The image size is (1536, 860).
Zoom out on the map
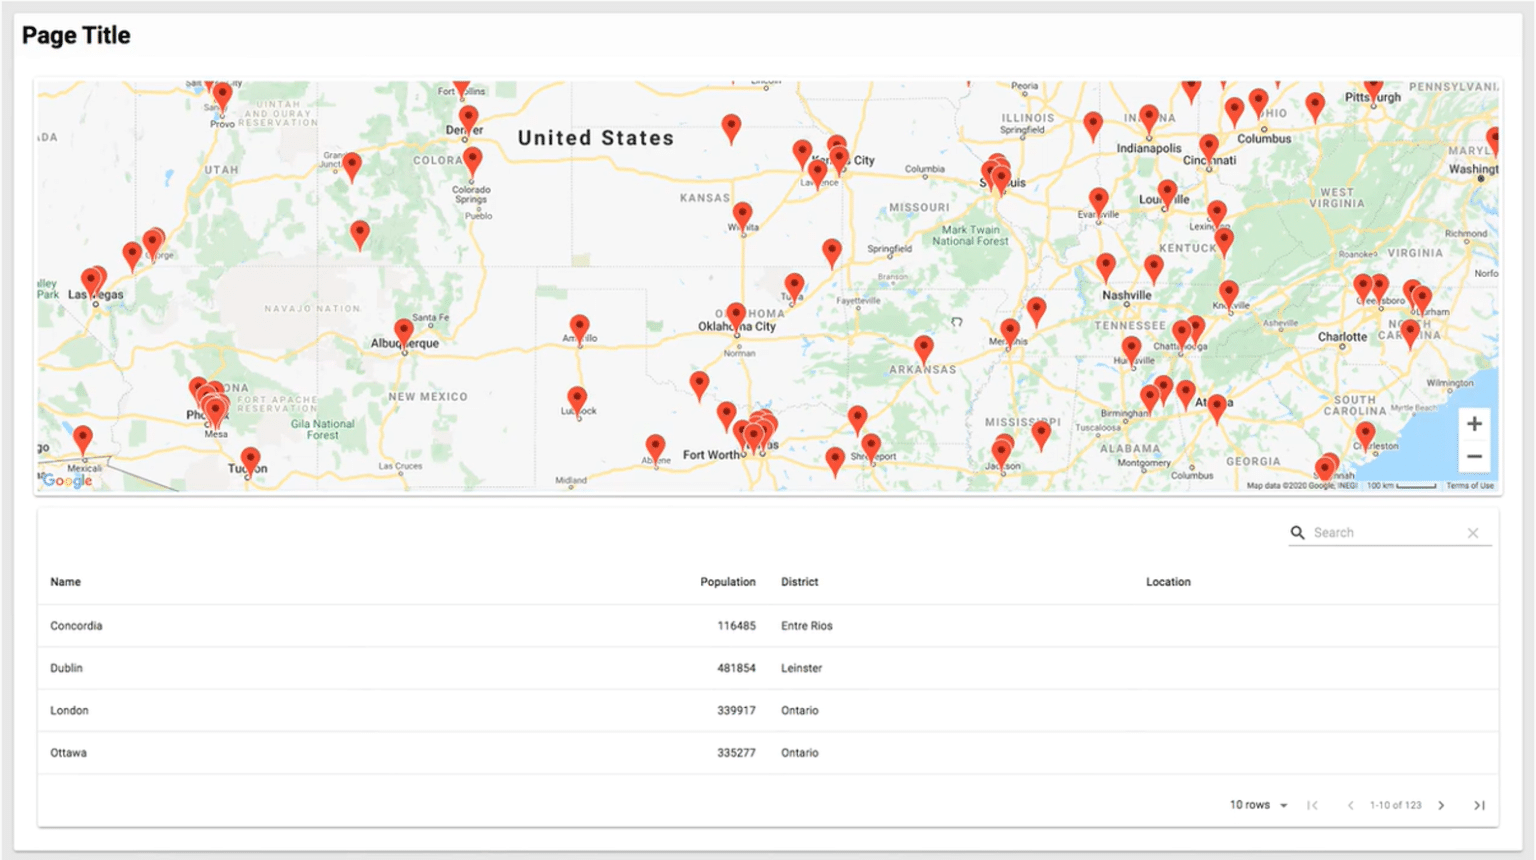click(x=1474, y=457)
